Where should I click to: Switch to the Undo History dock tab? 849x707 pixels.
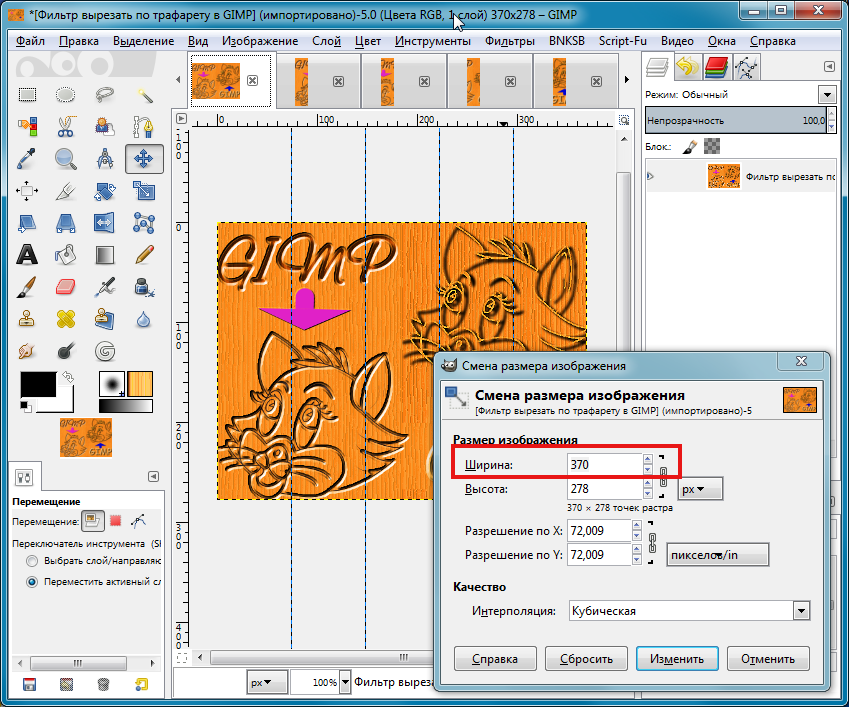click(x=688, y=68)
